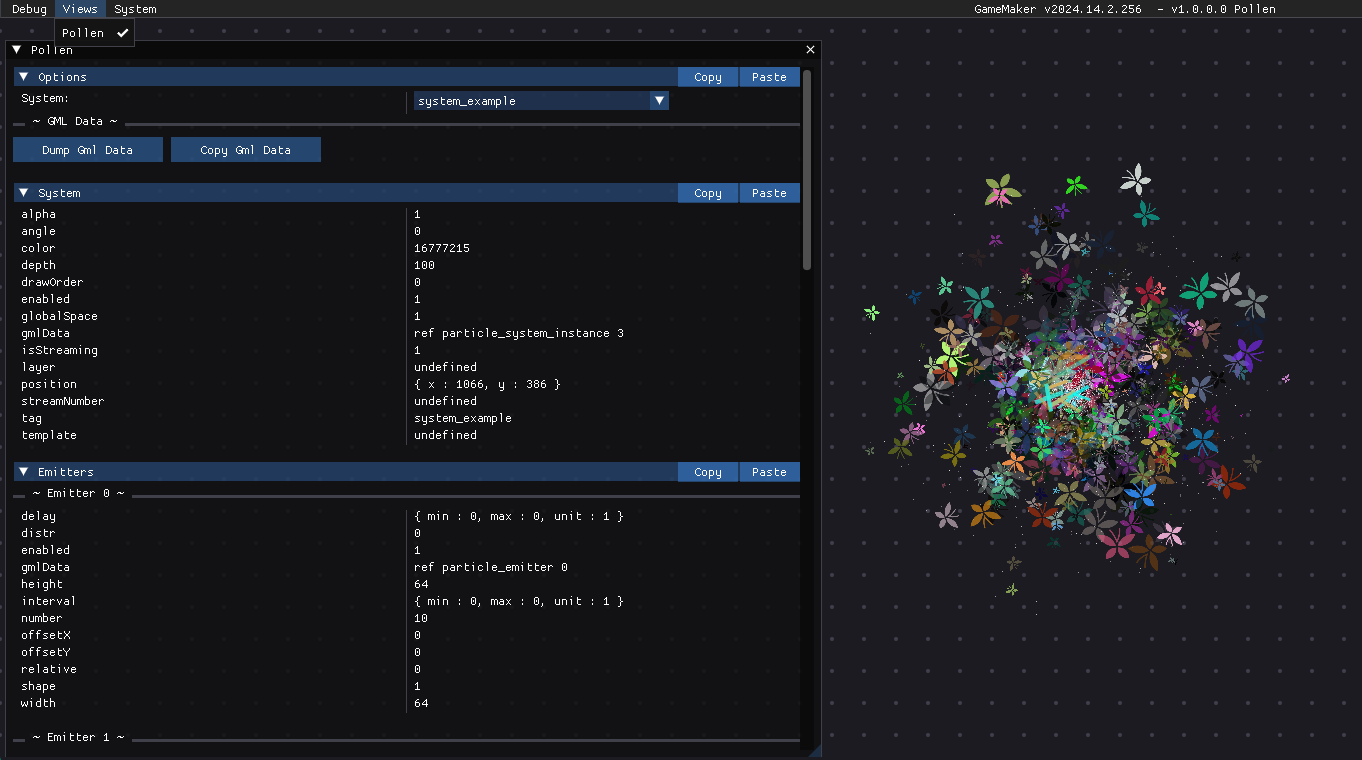This screenshot has height=760, width=1362.
Task: Click the Dump Gml Data button
Action: click(87, 150)
